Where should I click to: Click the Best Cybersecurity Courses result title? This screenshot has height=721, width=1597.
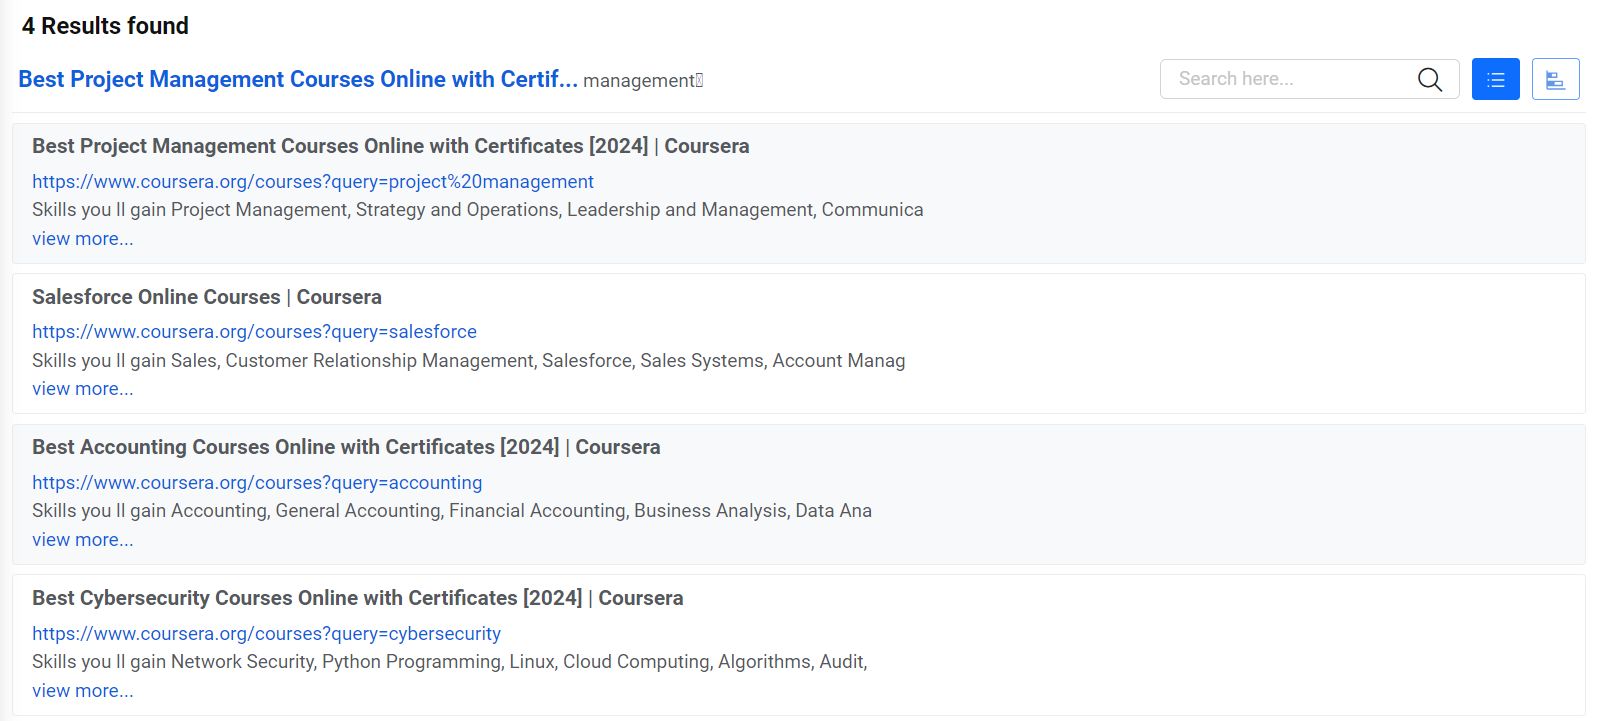point(357,598)
